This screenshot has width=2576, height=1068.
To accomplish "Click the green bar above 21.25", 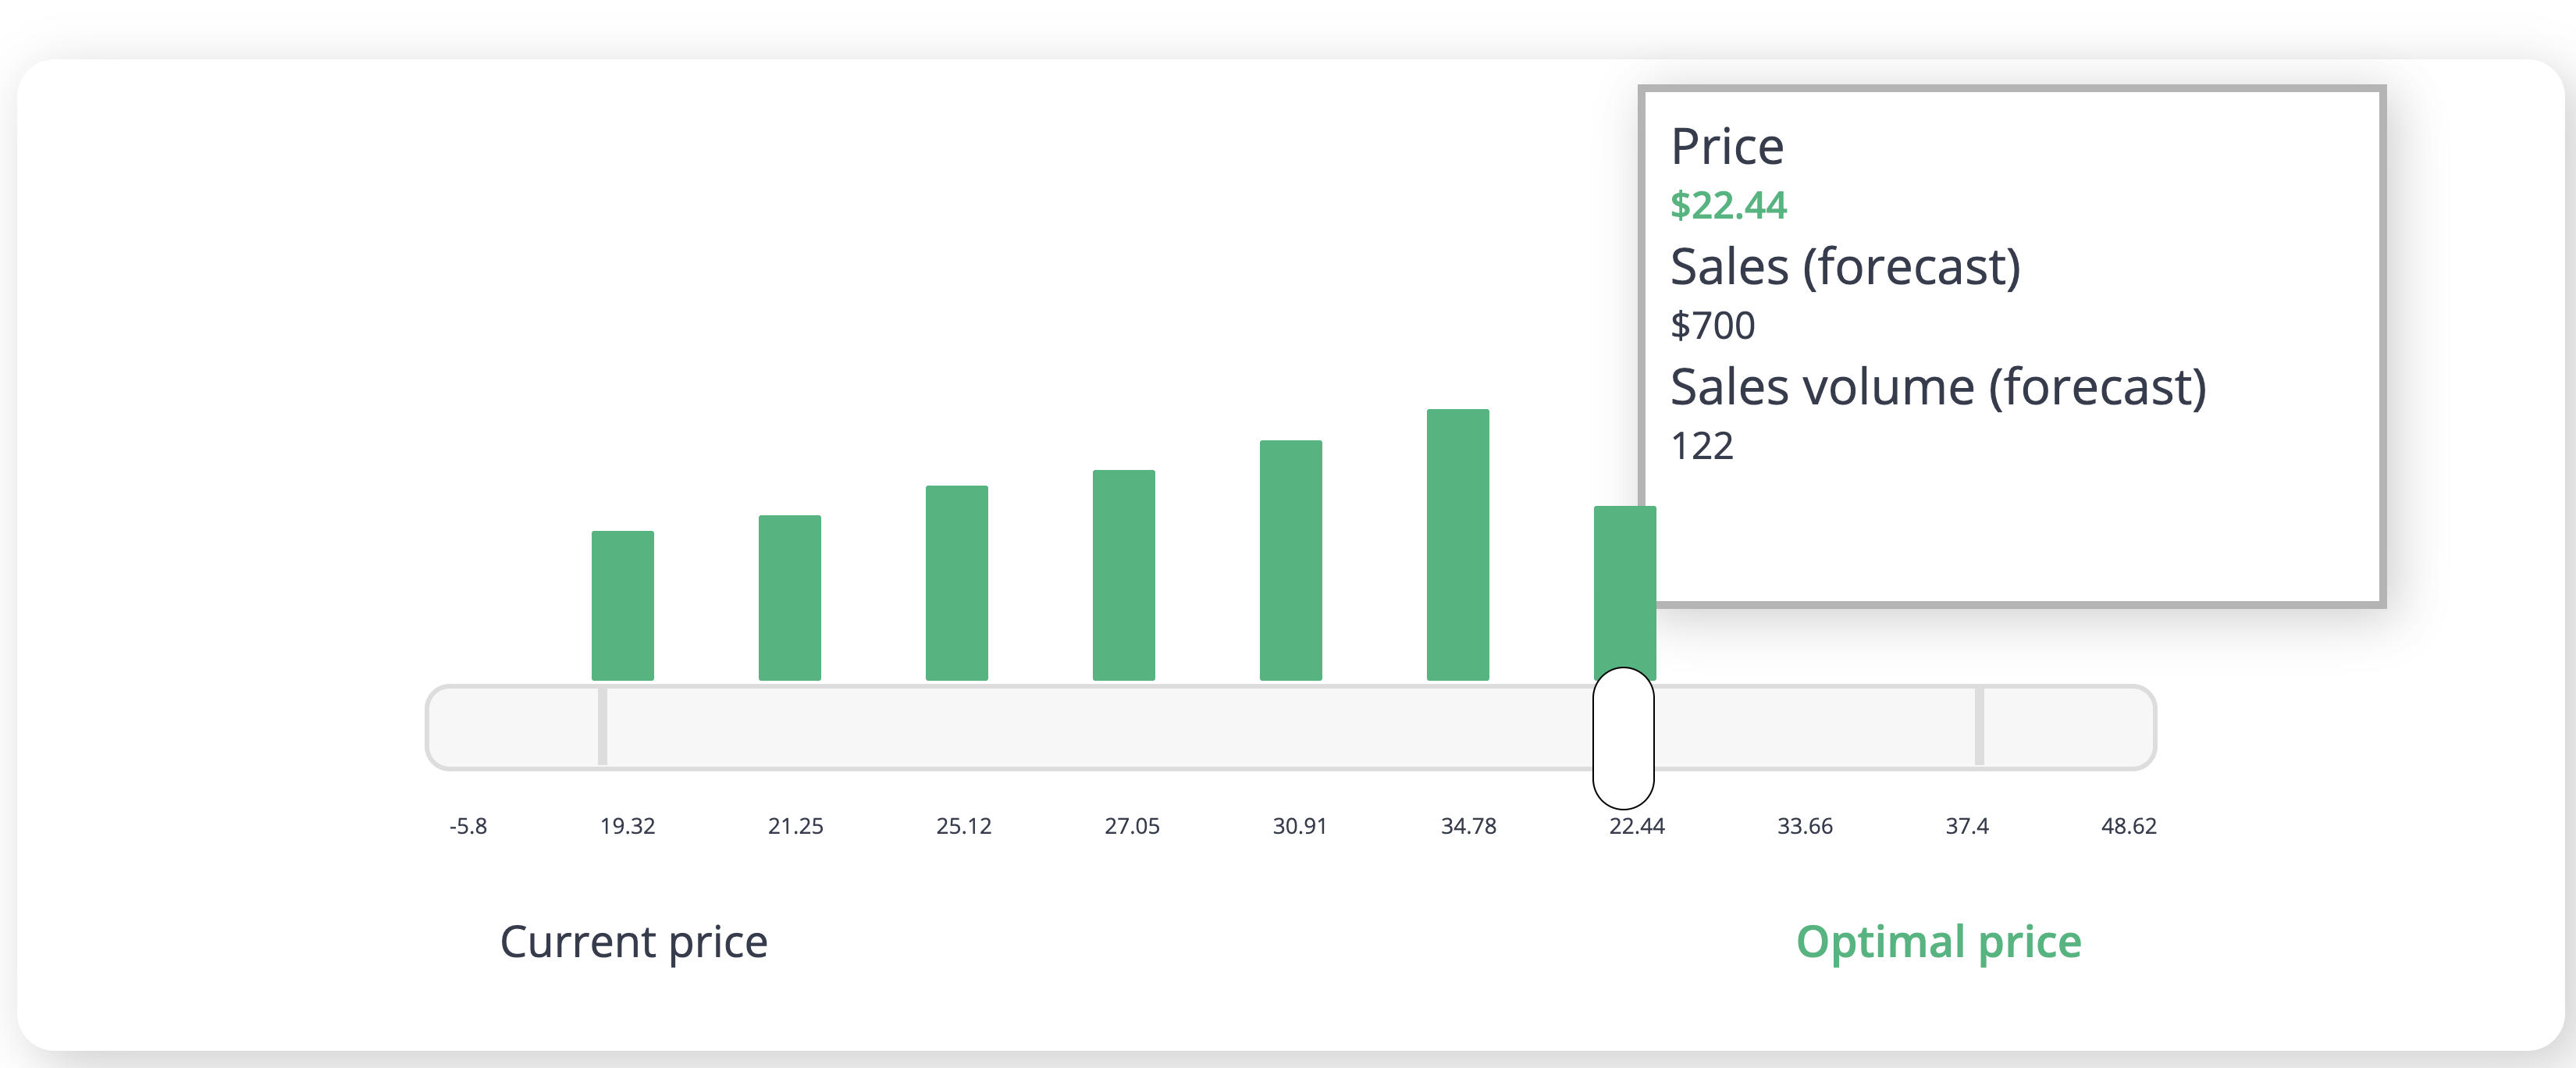I will point(789,598).
